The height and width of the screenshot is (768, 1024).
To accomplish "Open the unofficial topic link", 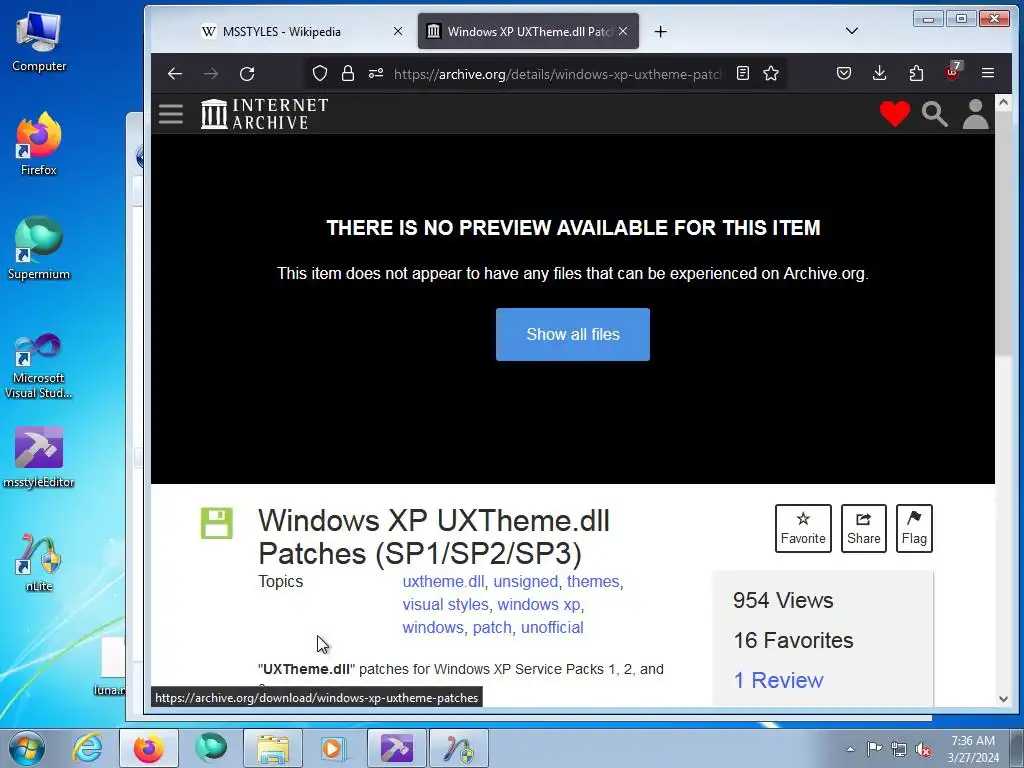I will click(552, 627).
